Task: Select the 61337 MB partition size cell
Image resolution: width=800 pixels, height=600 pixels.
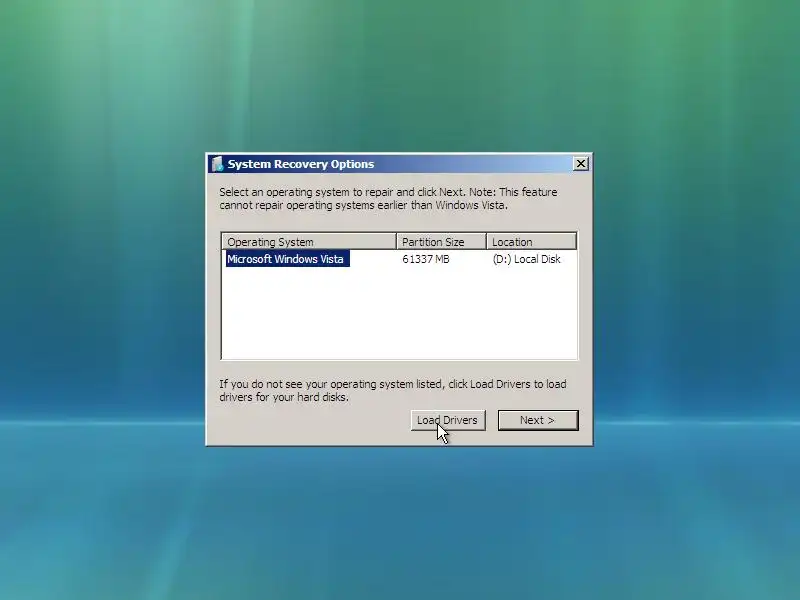Action: (426, 259)
